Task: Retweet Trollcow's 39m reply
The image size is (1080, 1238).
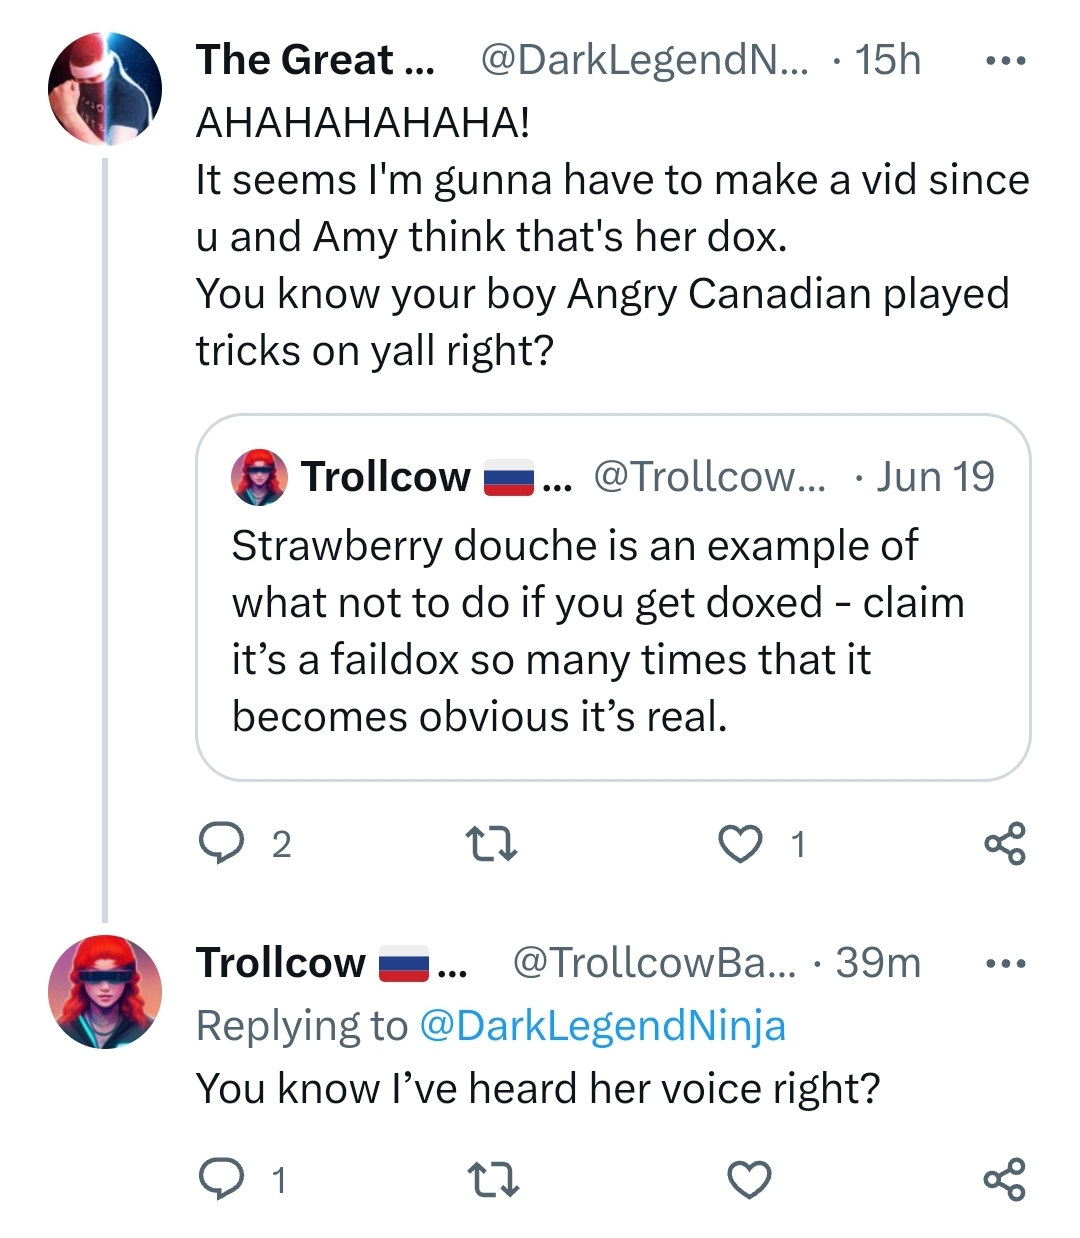Action: coord(493,1180)
